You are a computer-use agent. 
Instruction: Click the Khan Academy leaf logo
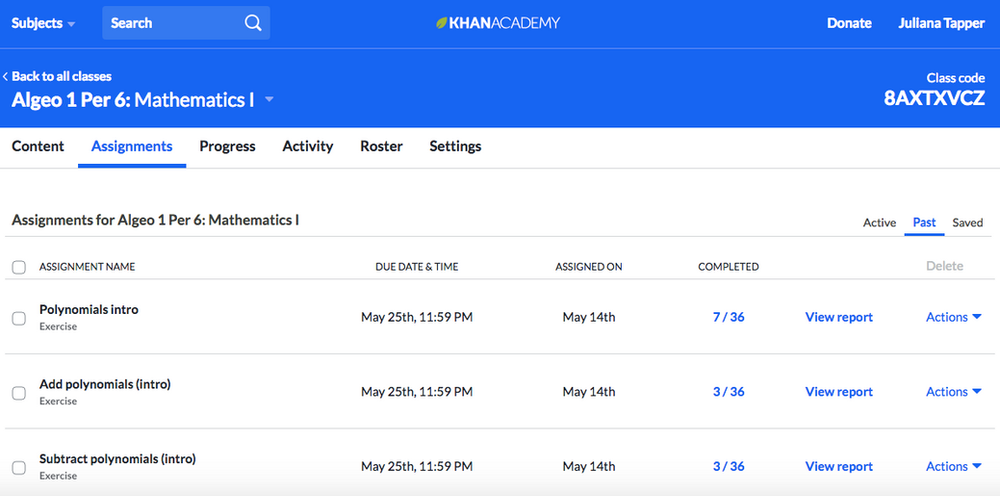(x=442, y=23)
